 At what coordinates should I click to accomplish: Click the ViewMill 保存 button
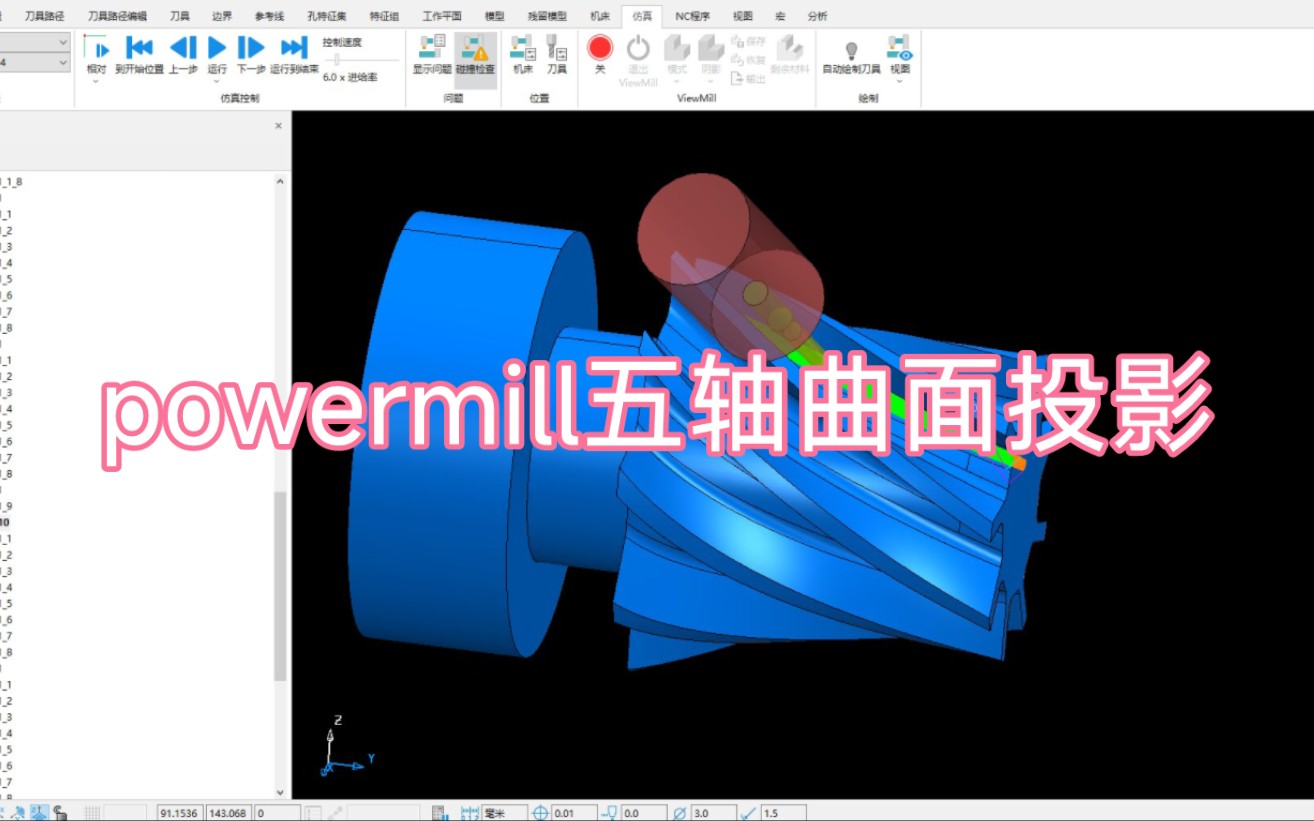coord(749,42)
